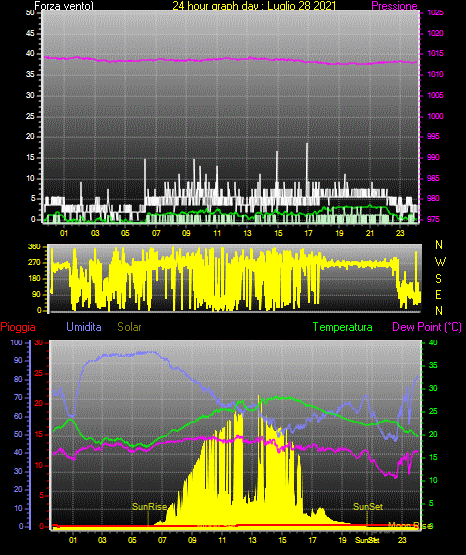This screenshot has width=466, height=555.
Task: Click the 'E' compass letter beside the wind direction graph
Action: (x=438, y=294)
